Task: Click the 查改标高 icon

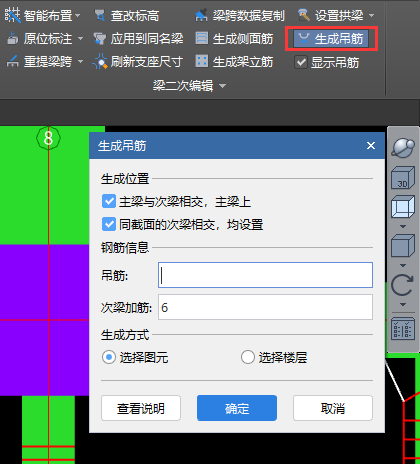Action: pyautogui.click(x=99, y=15)
